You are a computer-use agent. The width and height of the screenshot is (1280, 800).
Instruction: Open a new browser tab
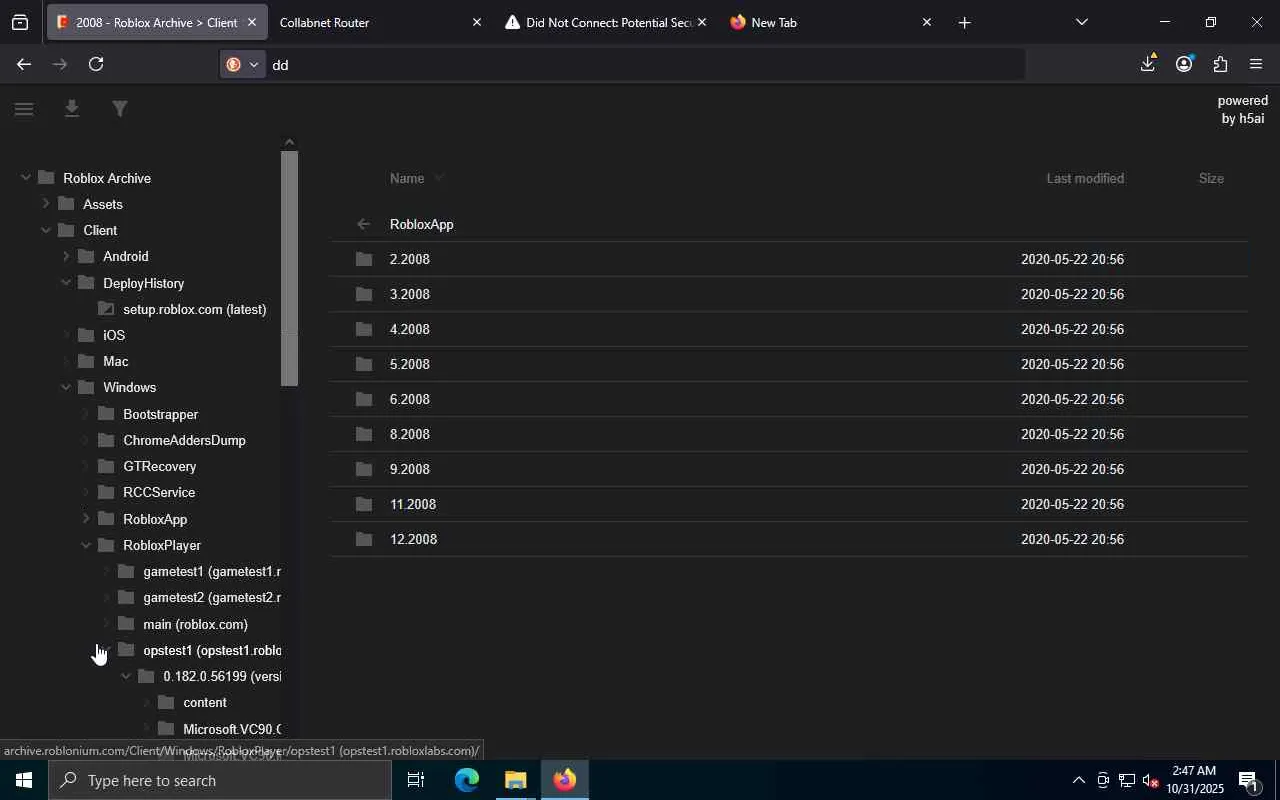964,22
